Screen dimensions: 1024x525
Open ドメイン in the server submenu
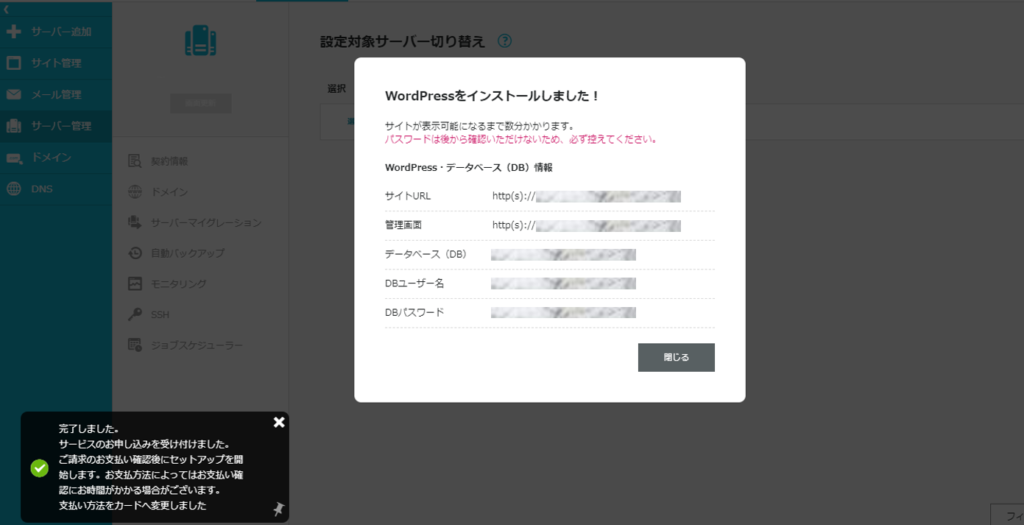(x=169, y=192)
